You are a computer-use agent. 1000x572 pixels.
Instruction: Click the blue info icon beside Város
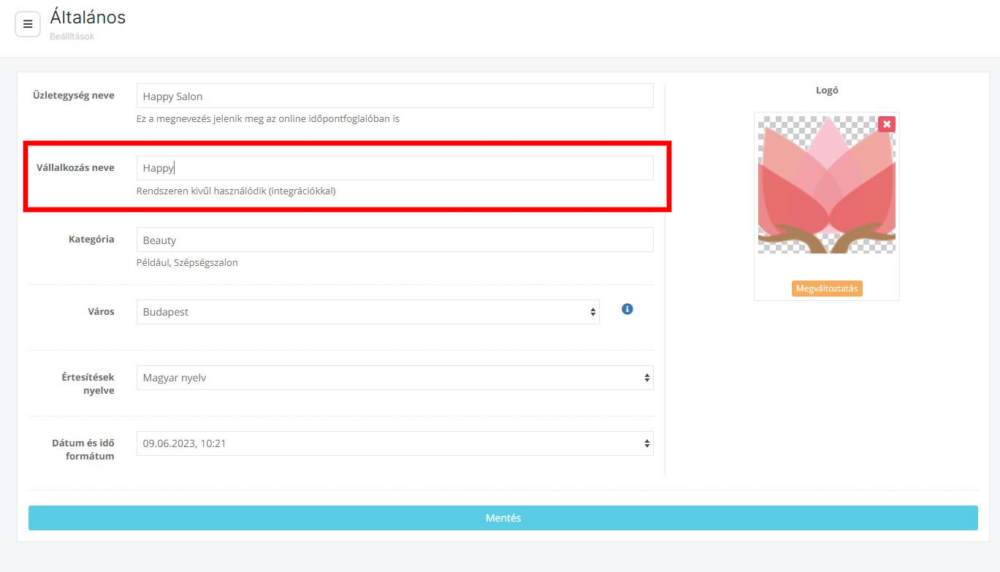pos(627,309)
